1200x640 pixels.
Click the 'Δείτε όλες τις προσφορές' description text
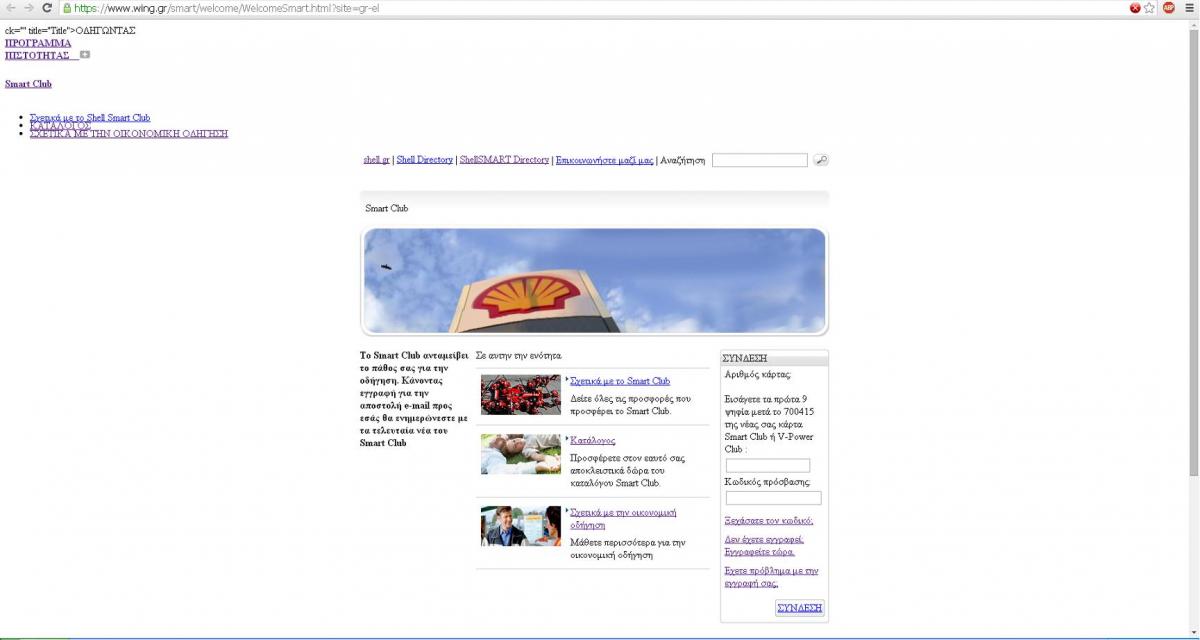coord(630,404)
